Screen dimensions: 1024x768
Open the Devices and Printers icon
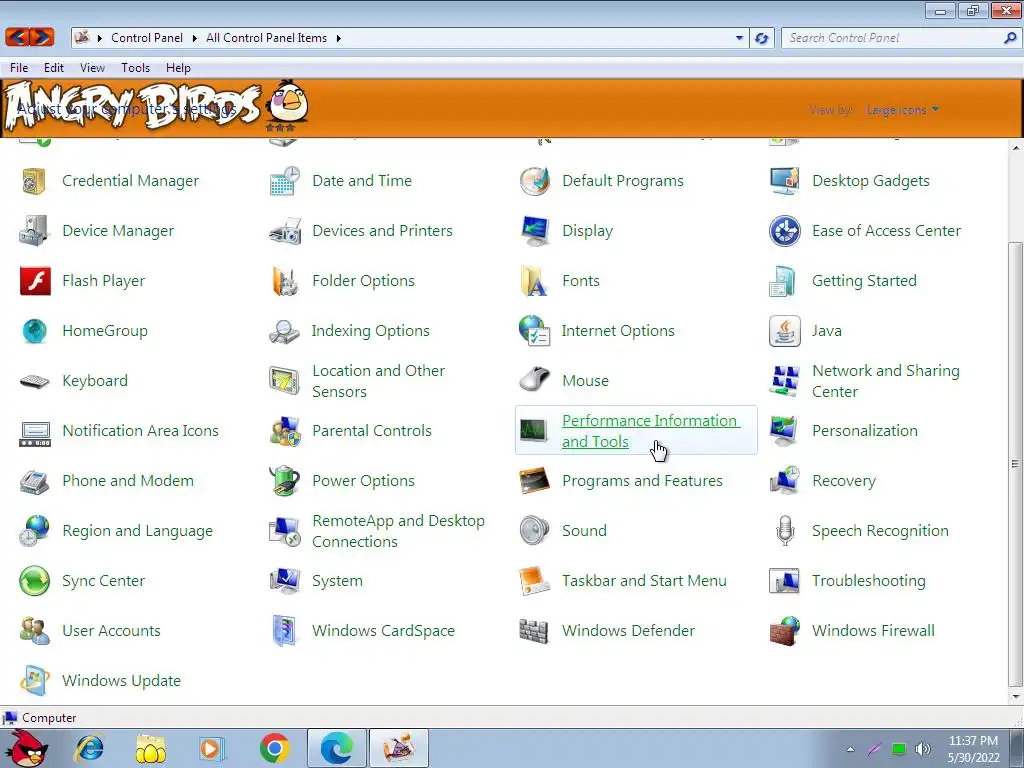(x=284, y=231)
